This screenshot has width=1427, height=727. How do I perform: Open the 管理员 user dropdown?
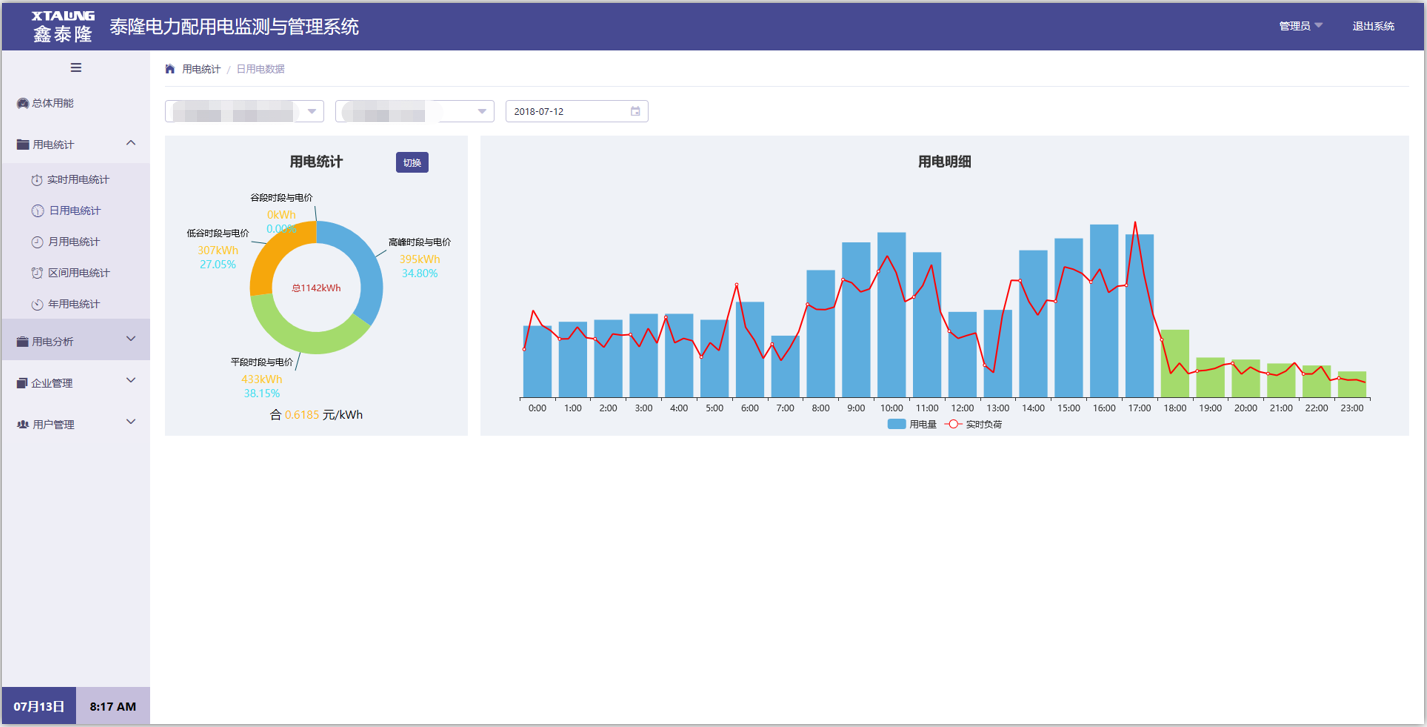[1300, 26]
